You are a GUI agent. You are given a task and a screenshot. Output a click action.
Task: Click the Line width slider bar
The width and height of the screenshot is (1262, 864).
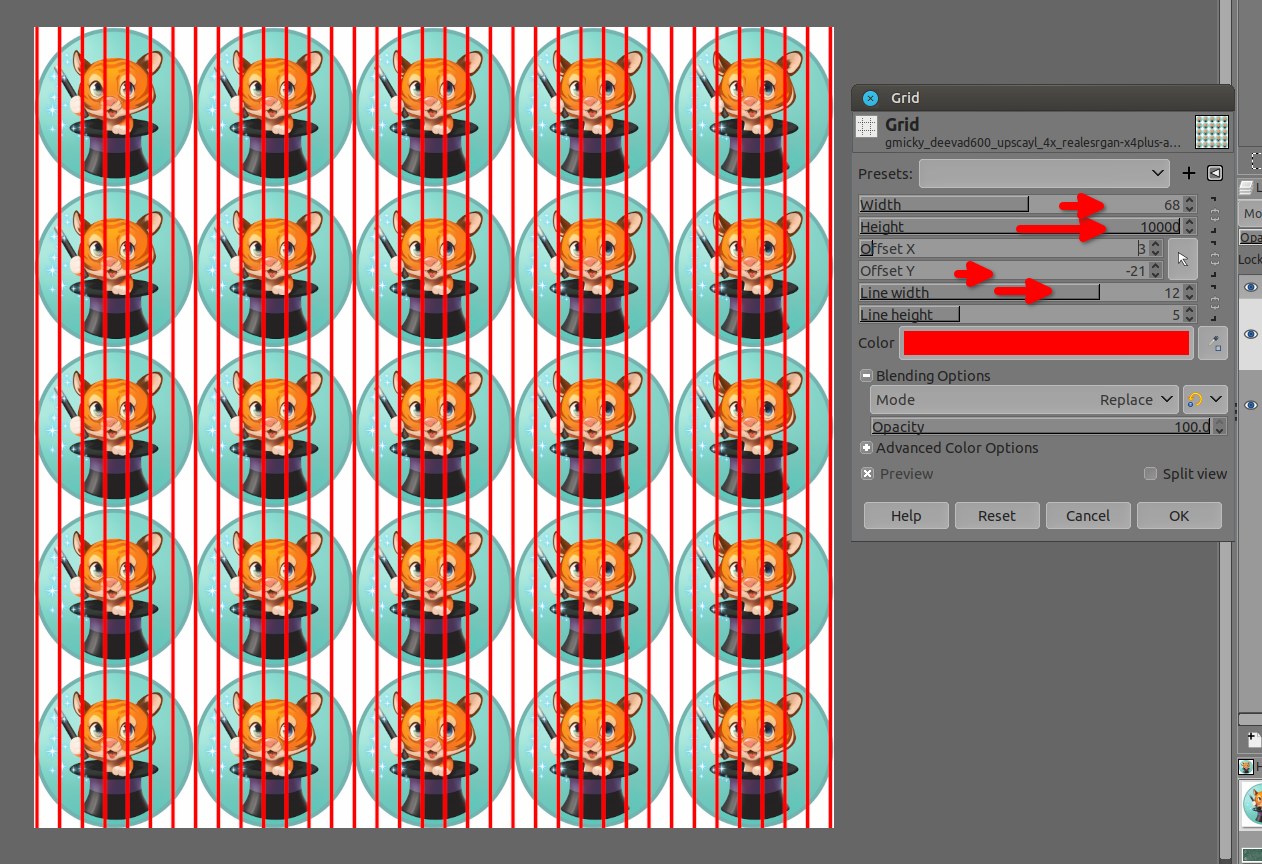[x=1020, y=293]
